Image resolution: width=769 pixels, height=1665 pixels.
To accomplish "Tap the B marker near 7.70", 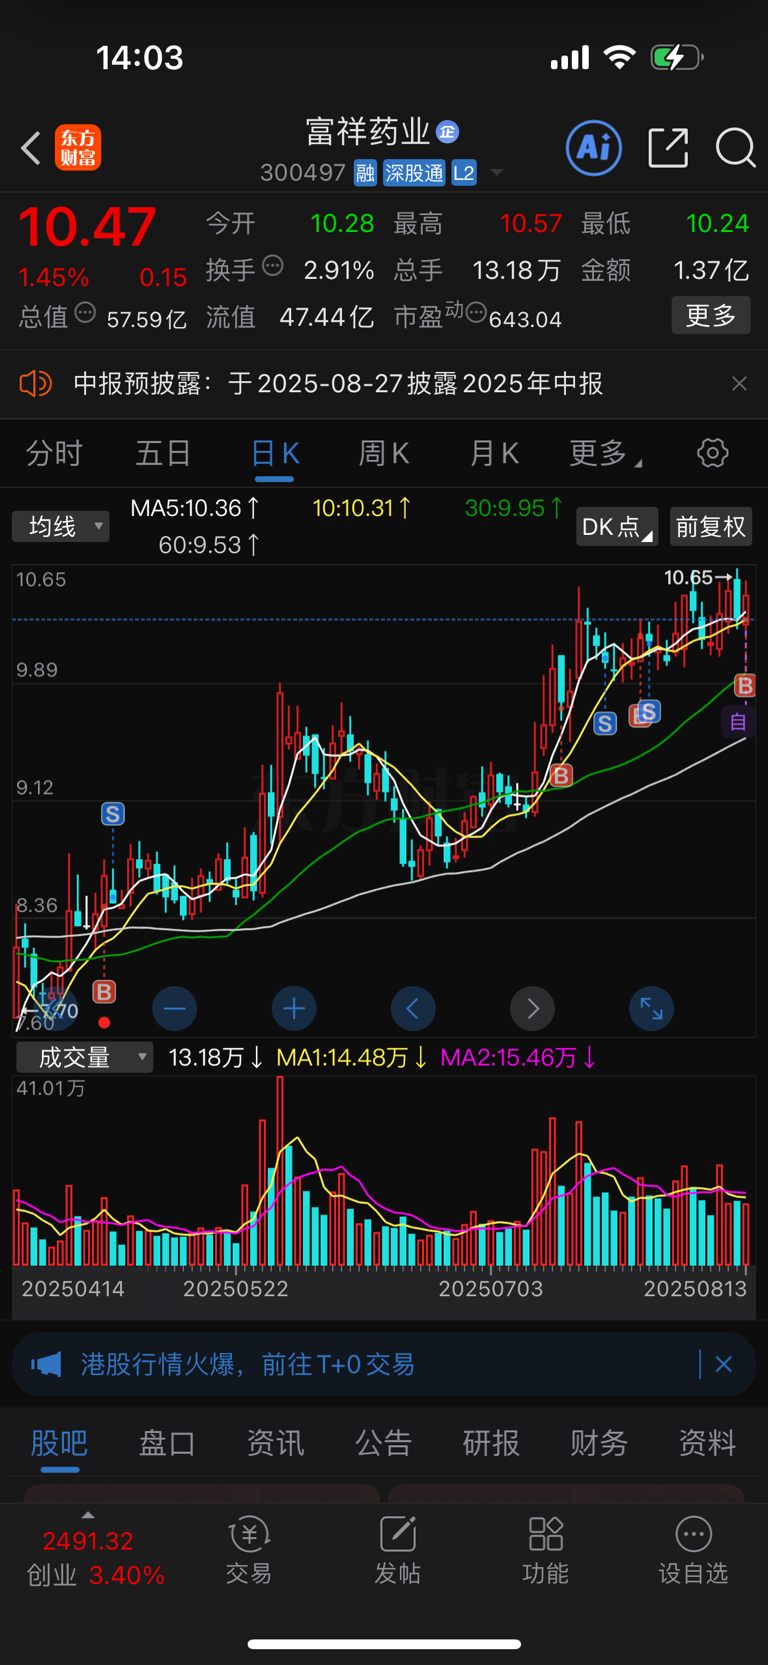I will pos(104,992).
